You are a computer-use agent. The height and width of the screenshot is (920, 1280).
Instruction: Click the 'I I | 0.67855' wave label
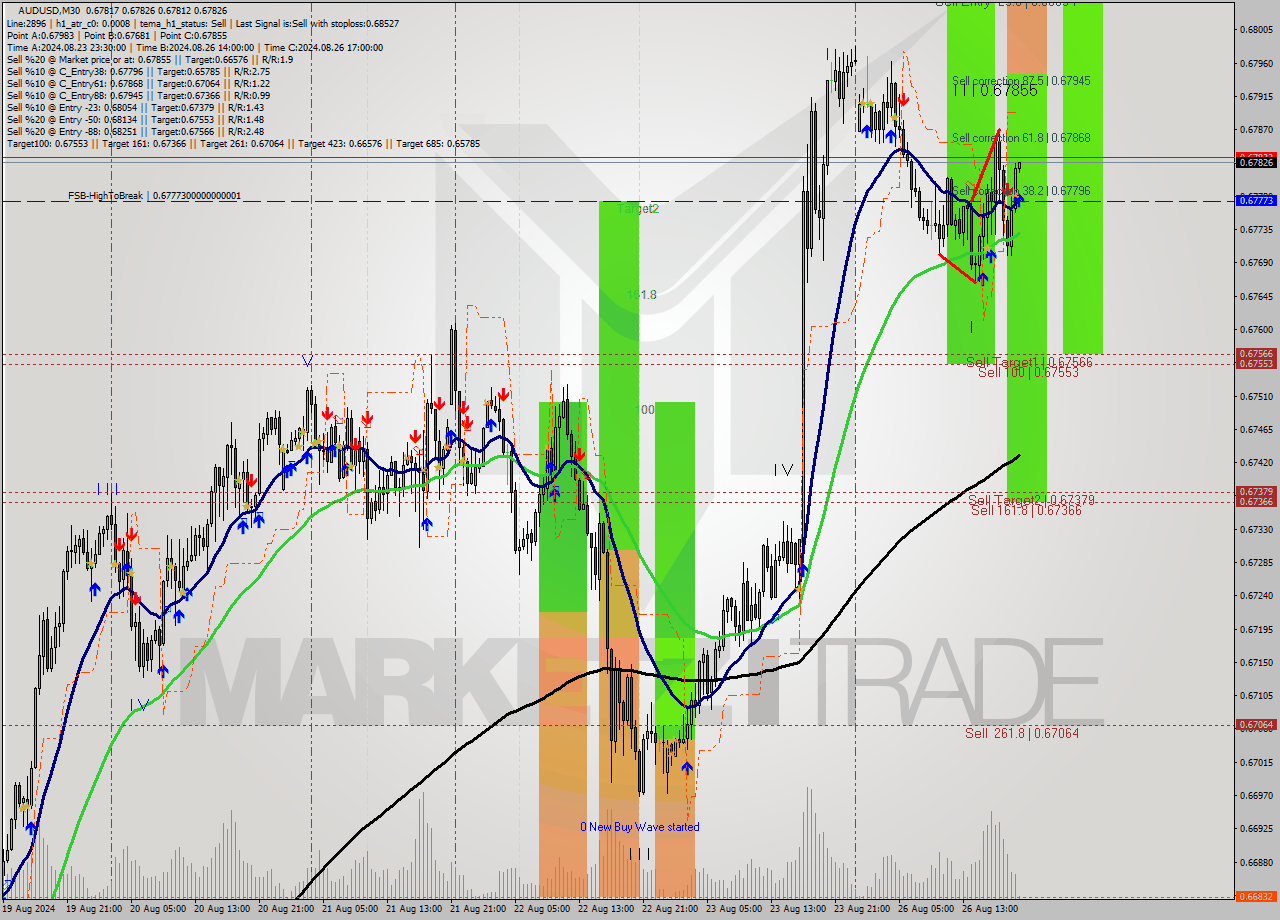pos(995,90)
